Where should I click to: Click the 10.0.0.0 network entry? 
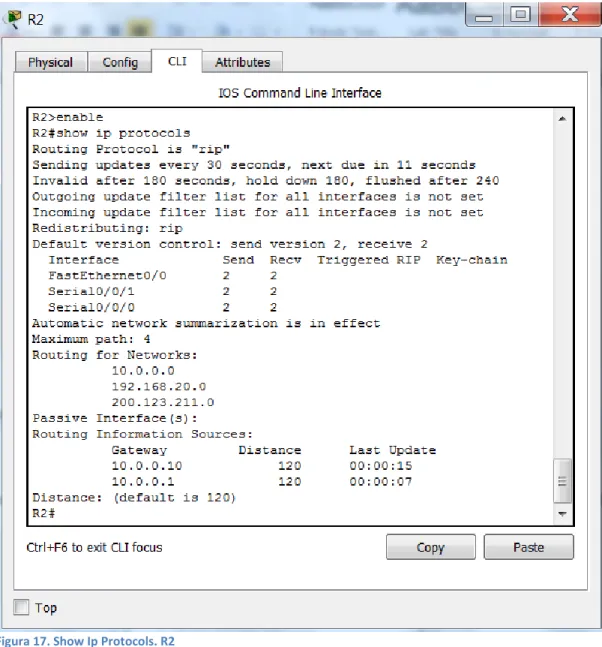143,371
